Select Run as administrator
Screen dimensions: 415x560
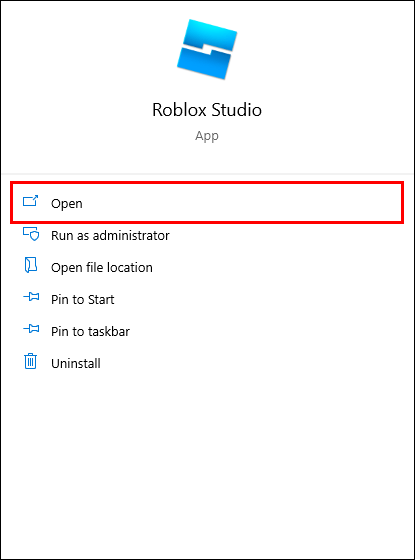(110, 235)
